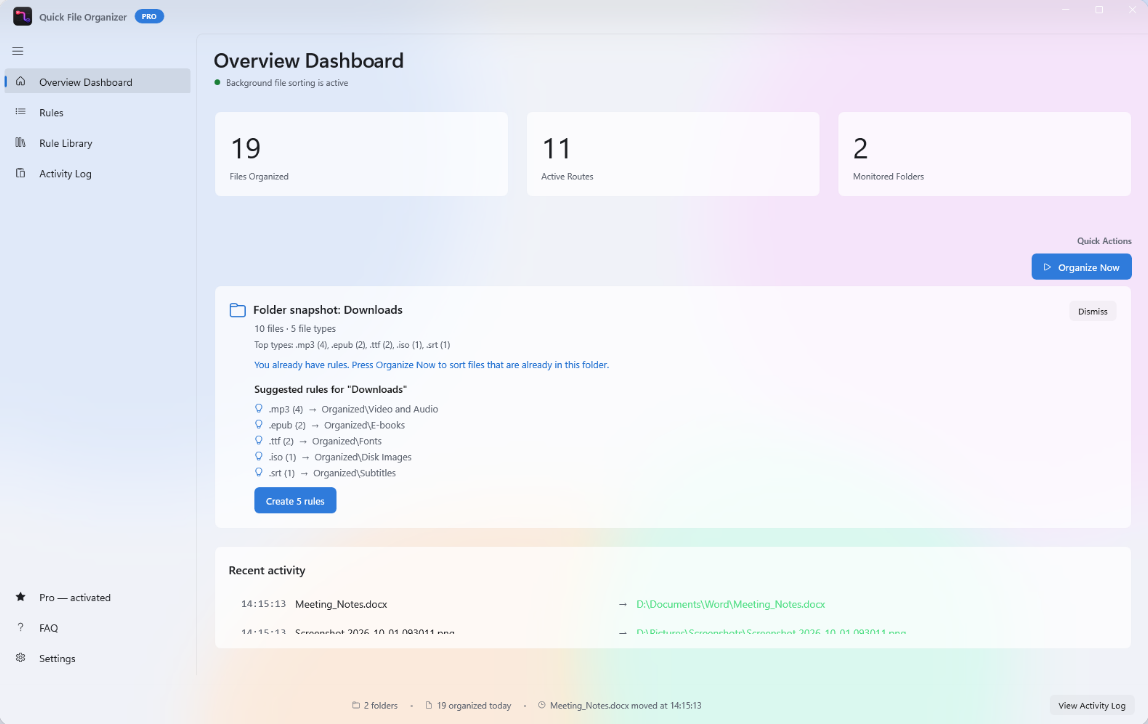Click the Quick Actions label

click(x=1104, y=241)
